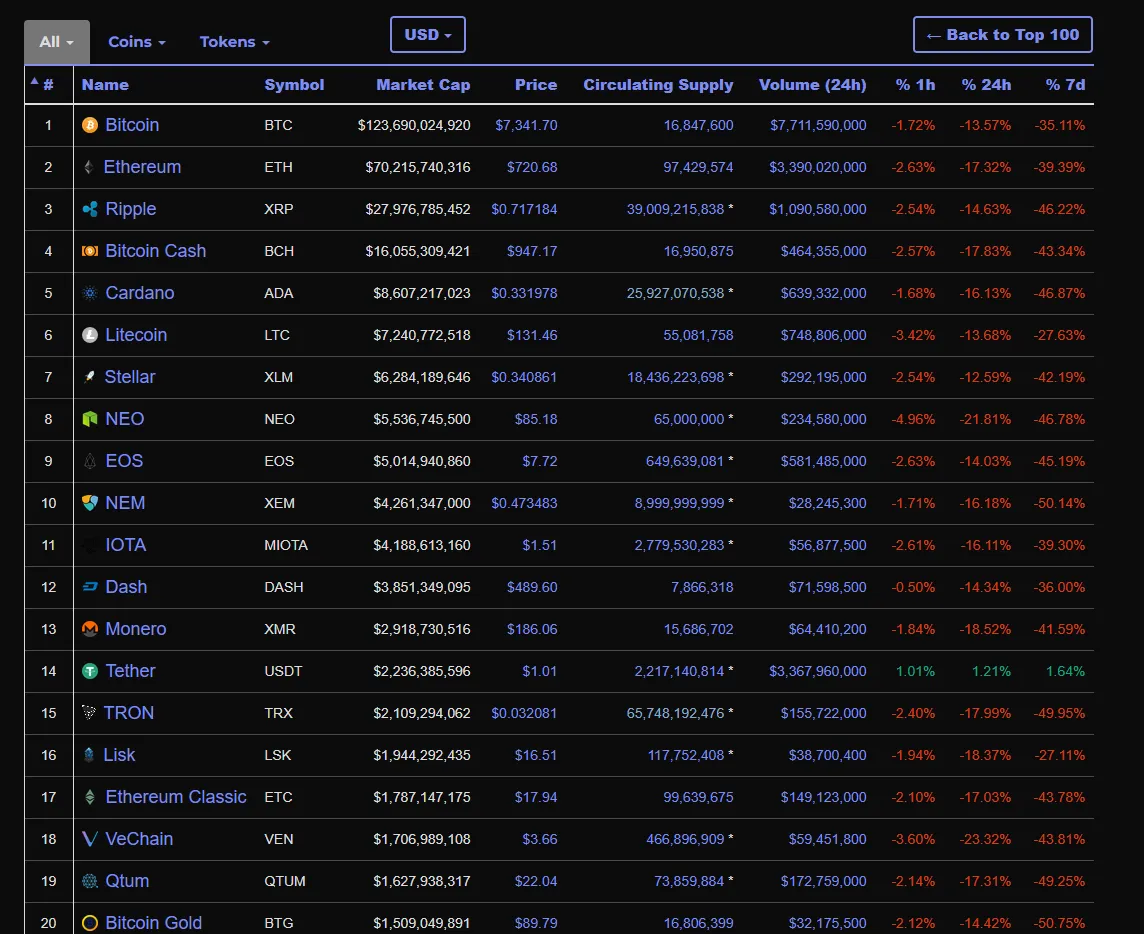Viewport: 1144px width, 934px height.
Task: Click the NEO logo icon
Action: coord(90,419)
